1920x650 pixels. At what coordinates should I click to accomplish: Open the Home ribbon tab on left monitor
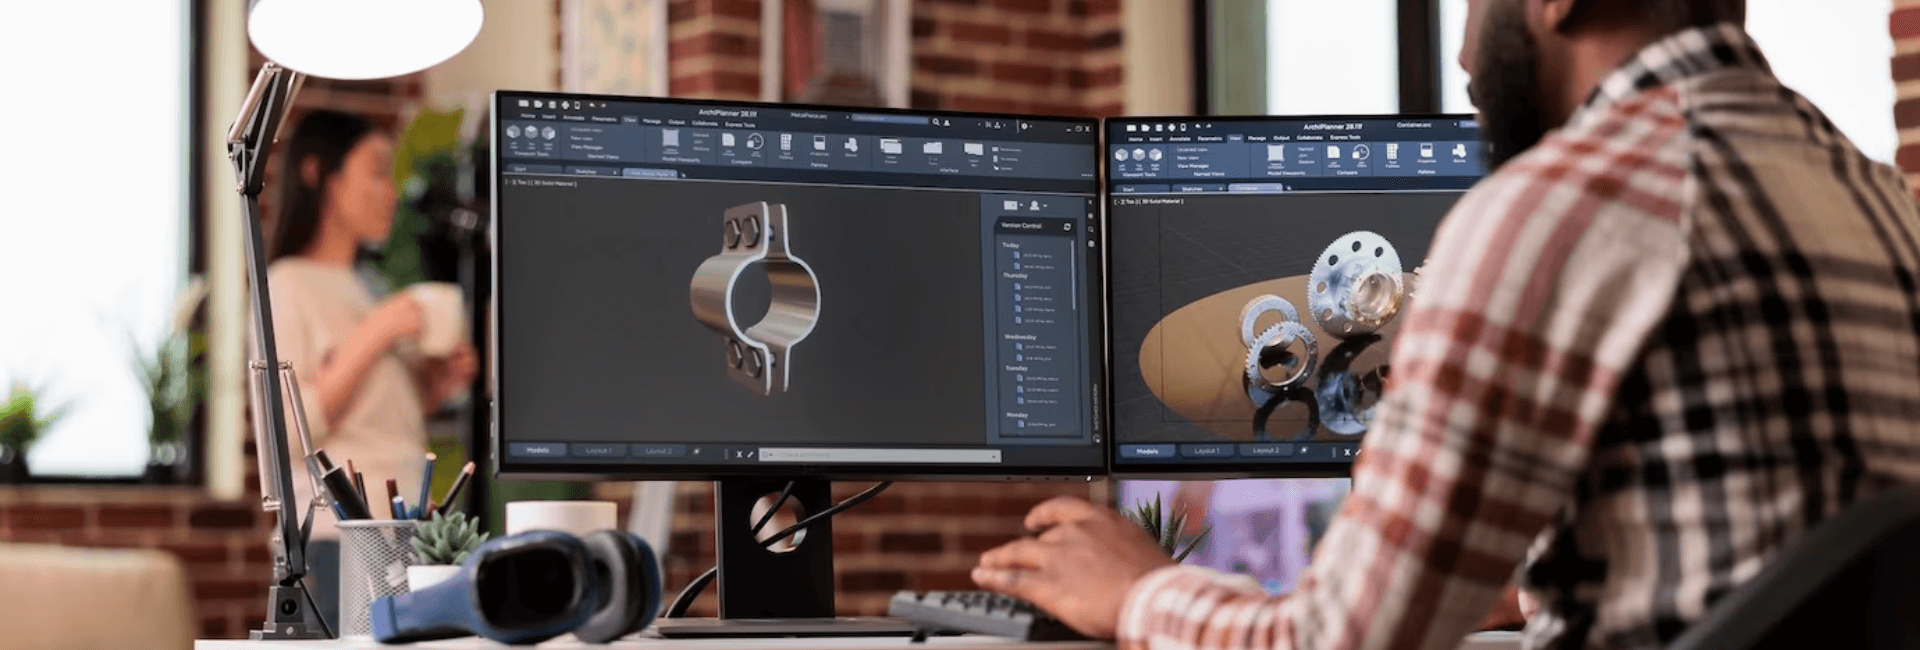coord(528,116)
